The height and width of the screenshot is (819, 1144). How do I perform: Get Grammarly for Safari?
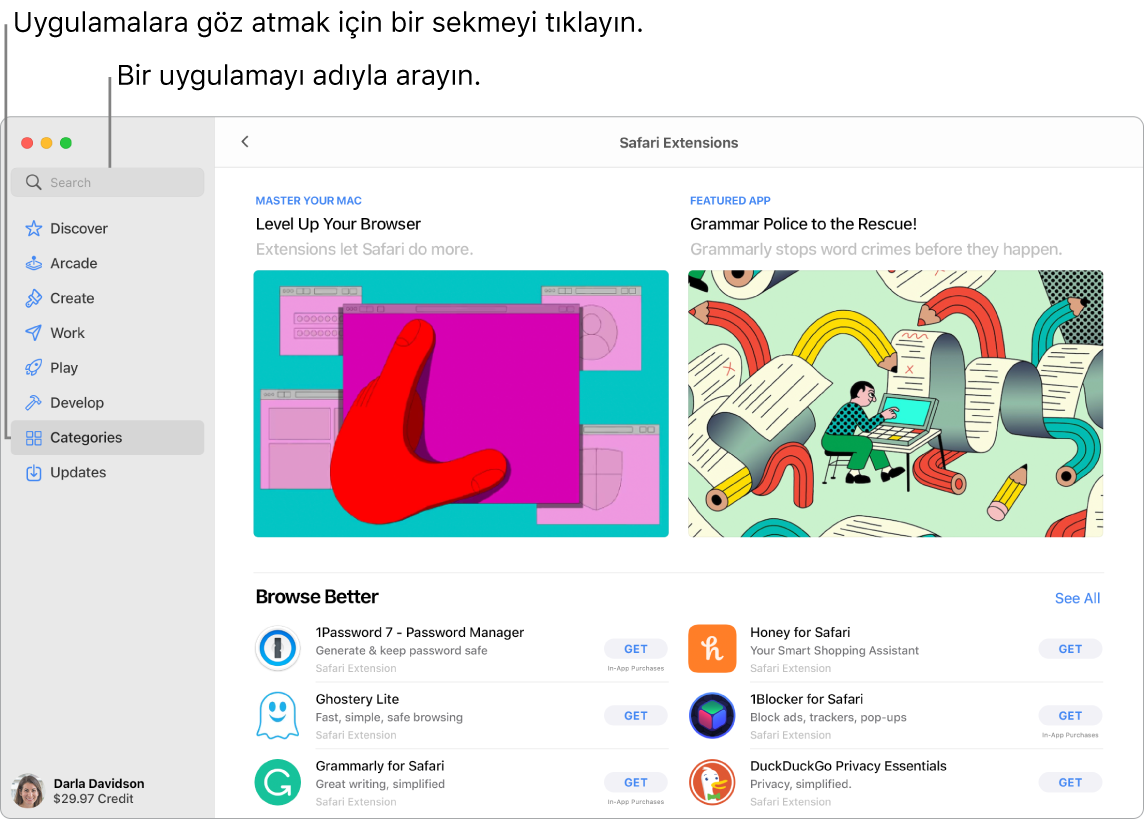635,783
